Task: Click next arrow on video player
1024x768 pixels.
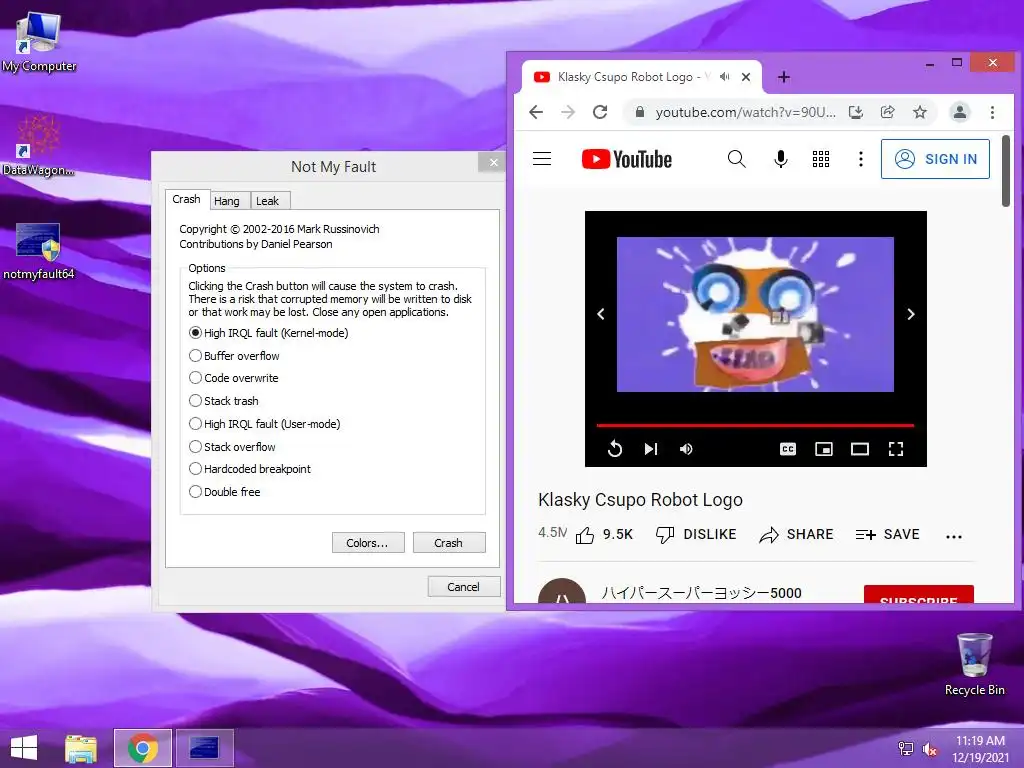Action: (x=910, y=314)
